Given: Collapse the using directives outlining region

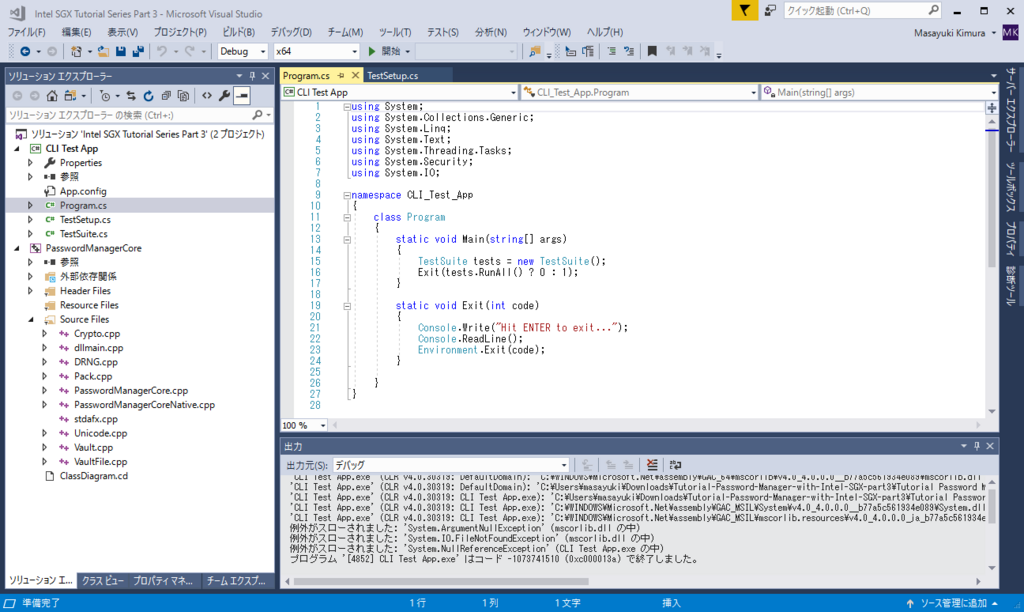Looking at the screenshot, I should pyautogui.click(x=347, y=106).
